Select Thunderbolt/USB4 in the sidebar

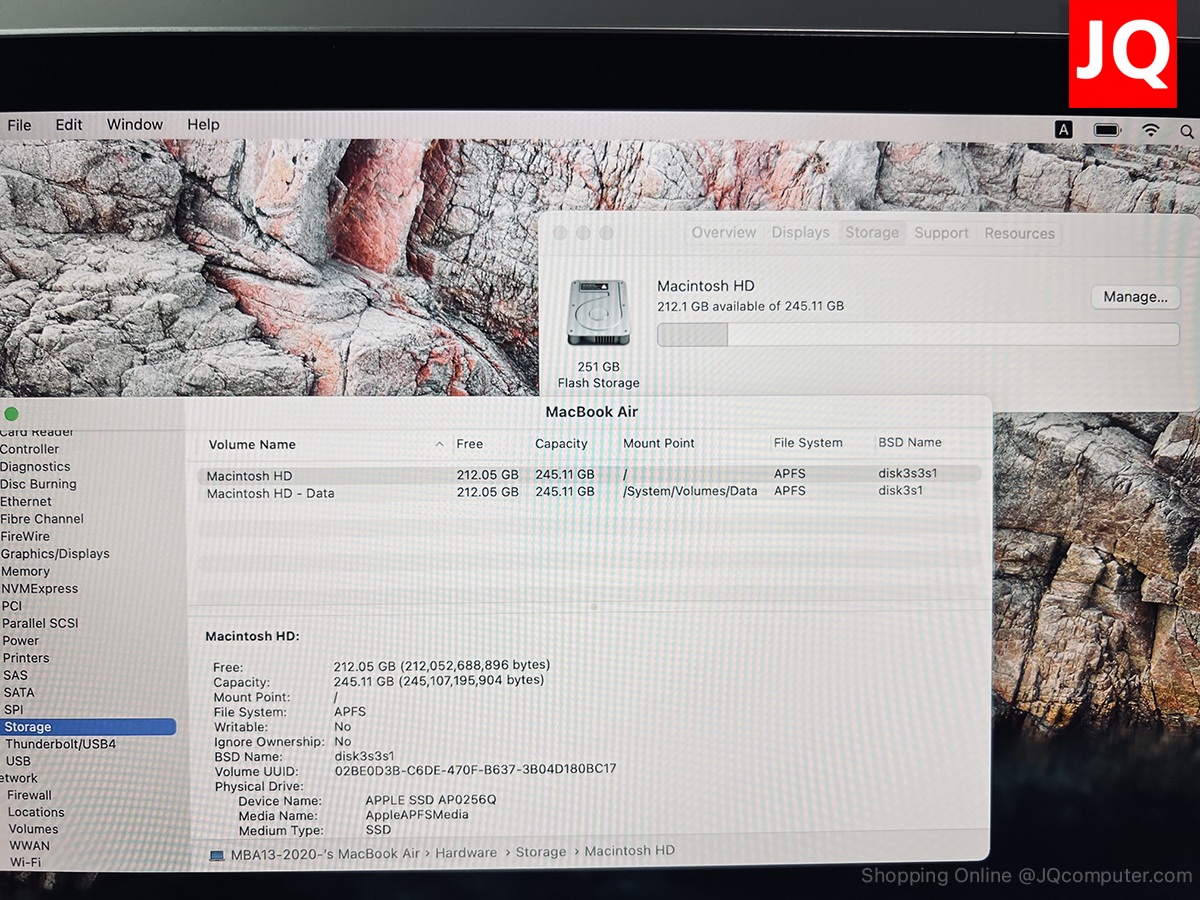tap(61, 744)
